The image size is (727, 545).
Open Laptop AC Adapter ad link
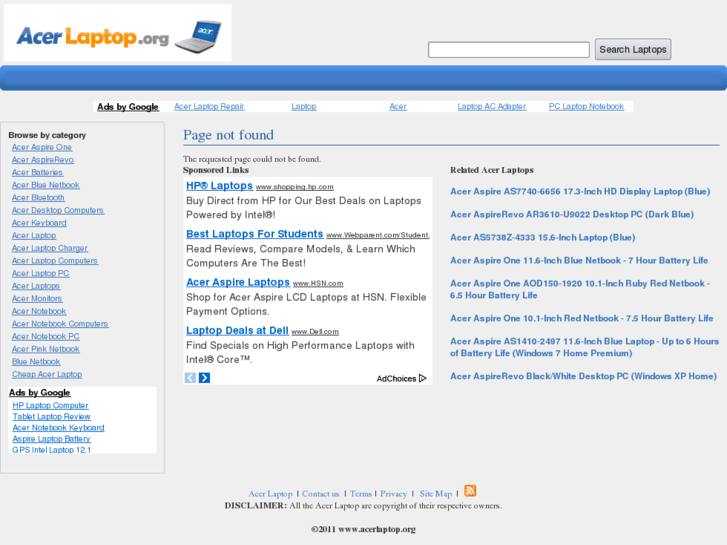click(x=491, y=106)
